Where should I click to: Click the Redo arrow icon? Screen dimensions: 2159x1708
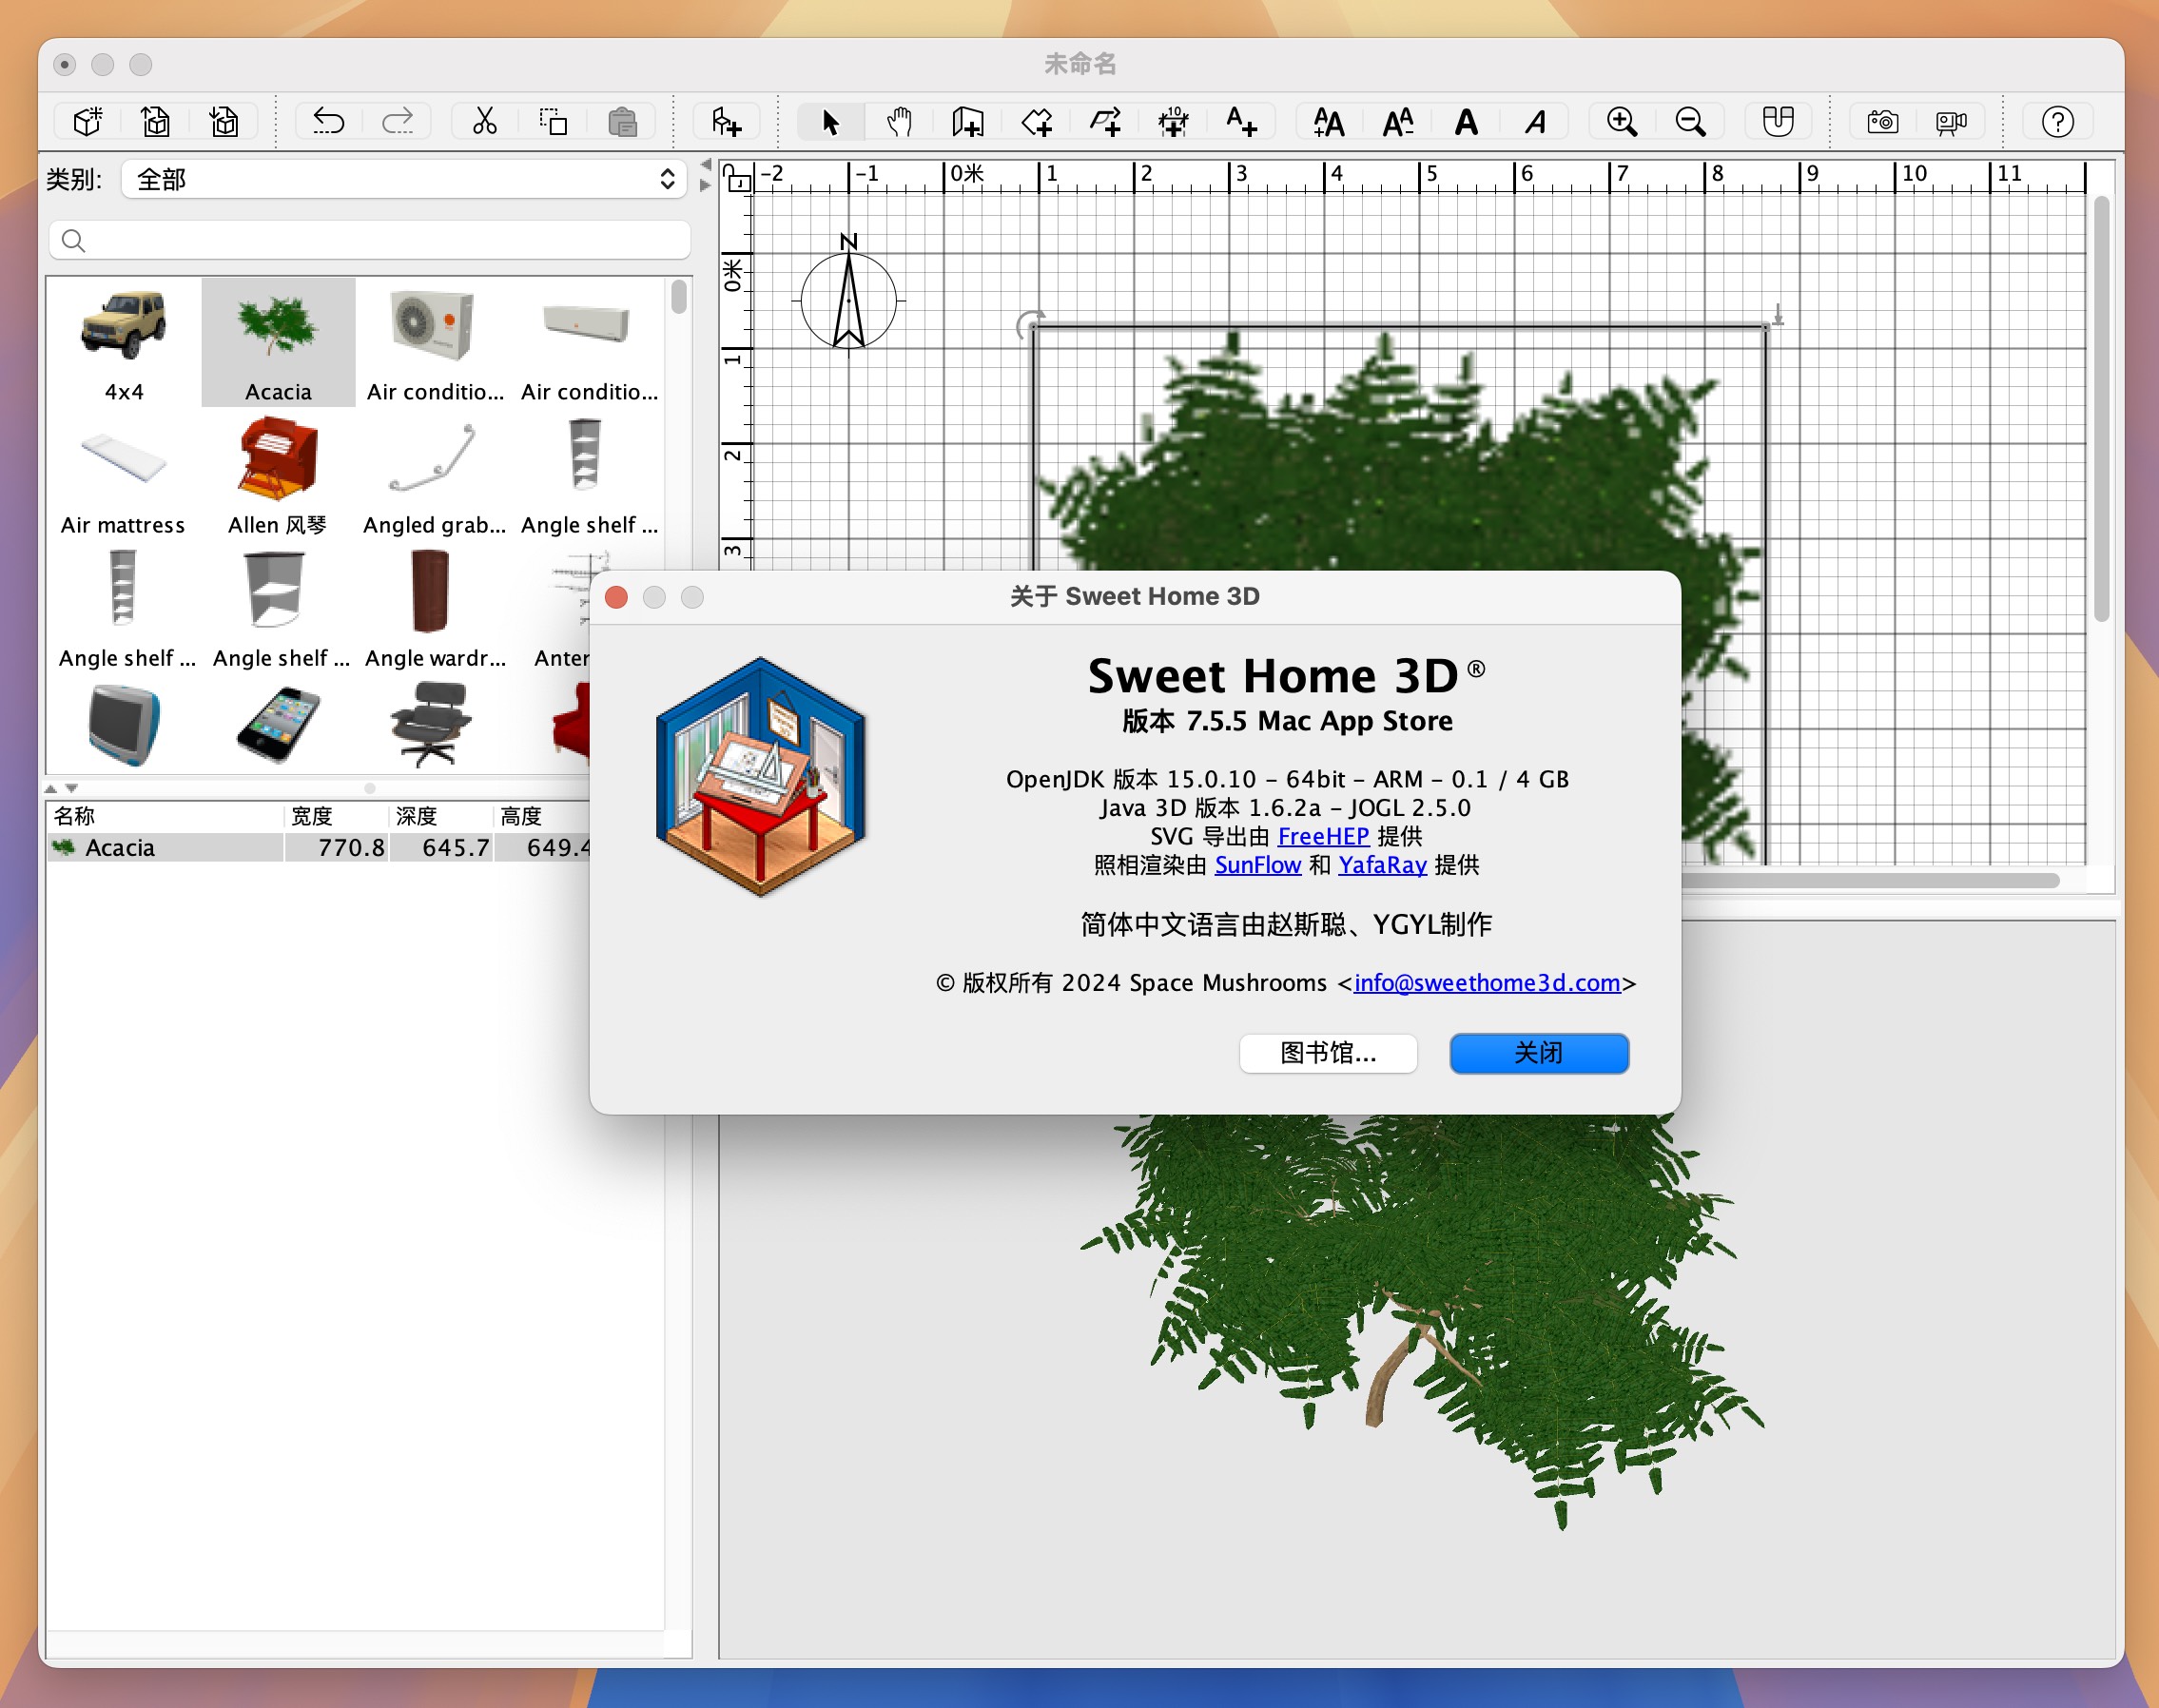click(x=398, y=122)
